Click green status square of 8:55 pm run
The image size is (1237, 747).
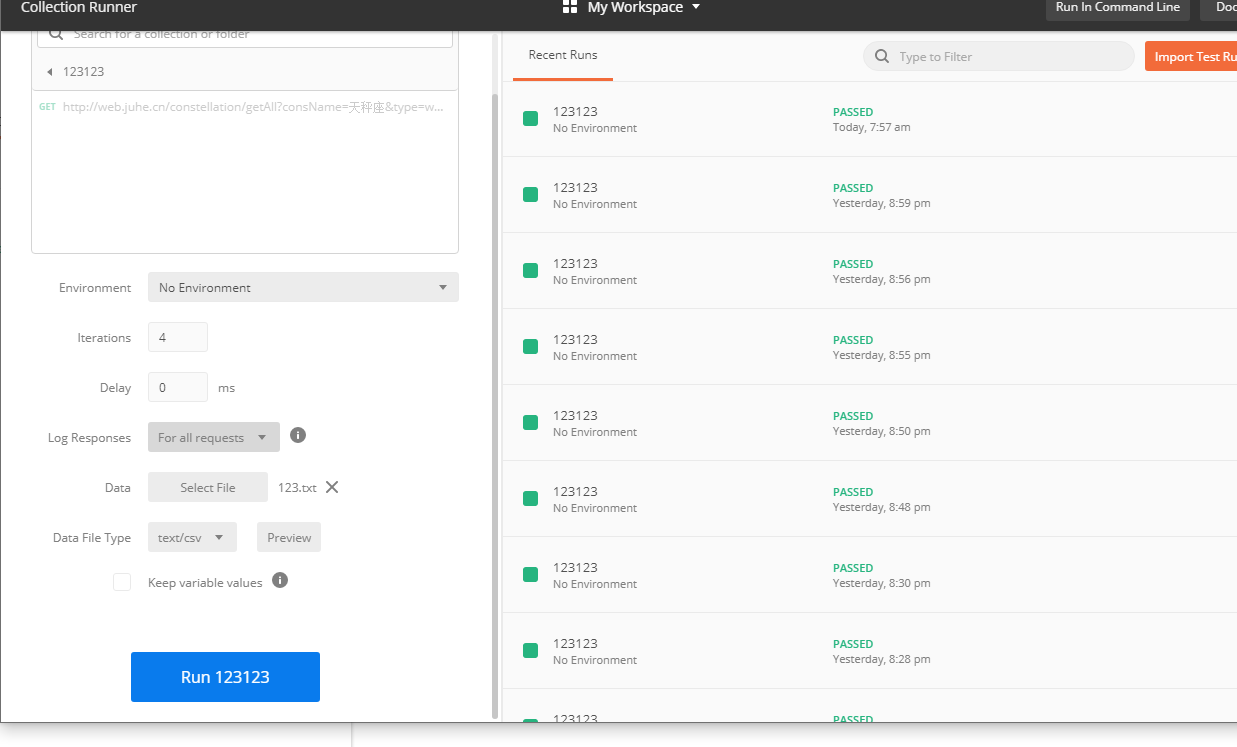pyautogui.click(x=530, y=347)
